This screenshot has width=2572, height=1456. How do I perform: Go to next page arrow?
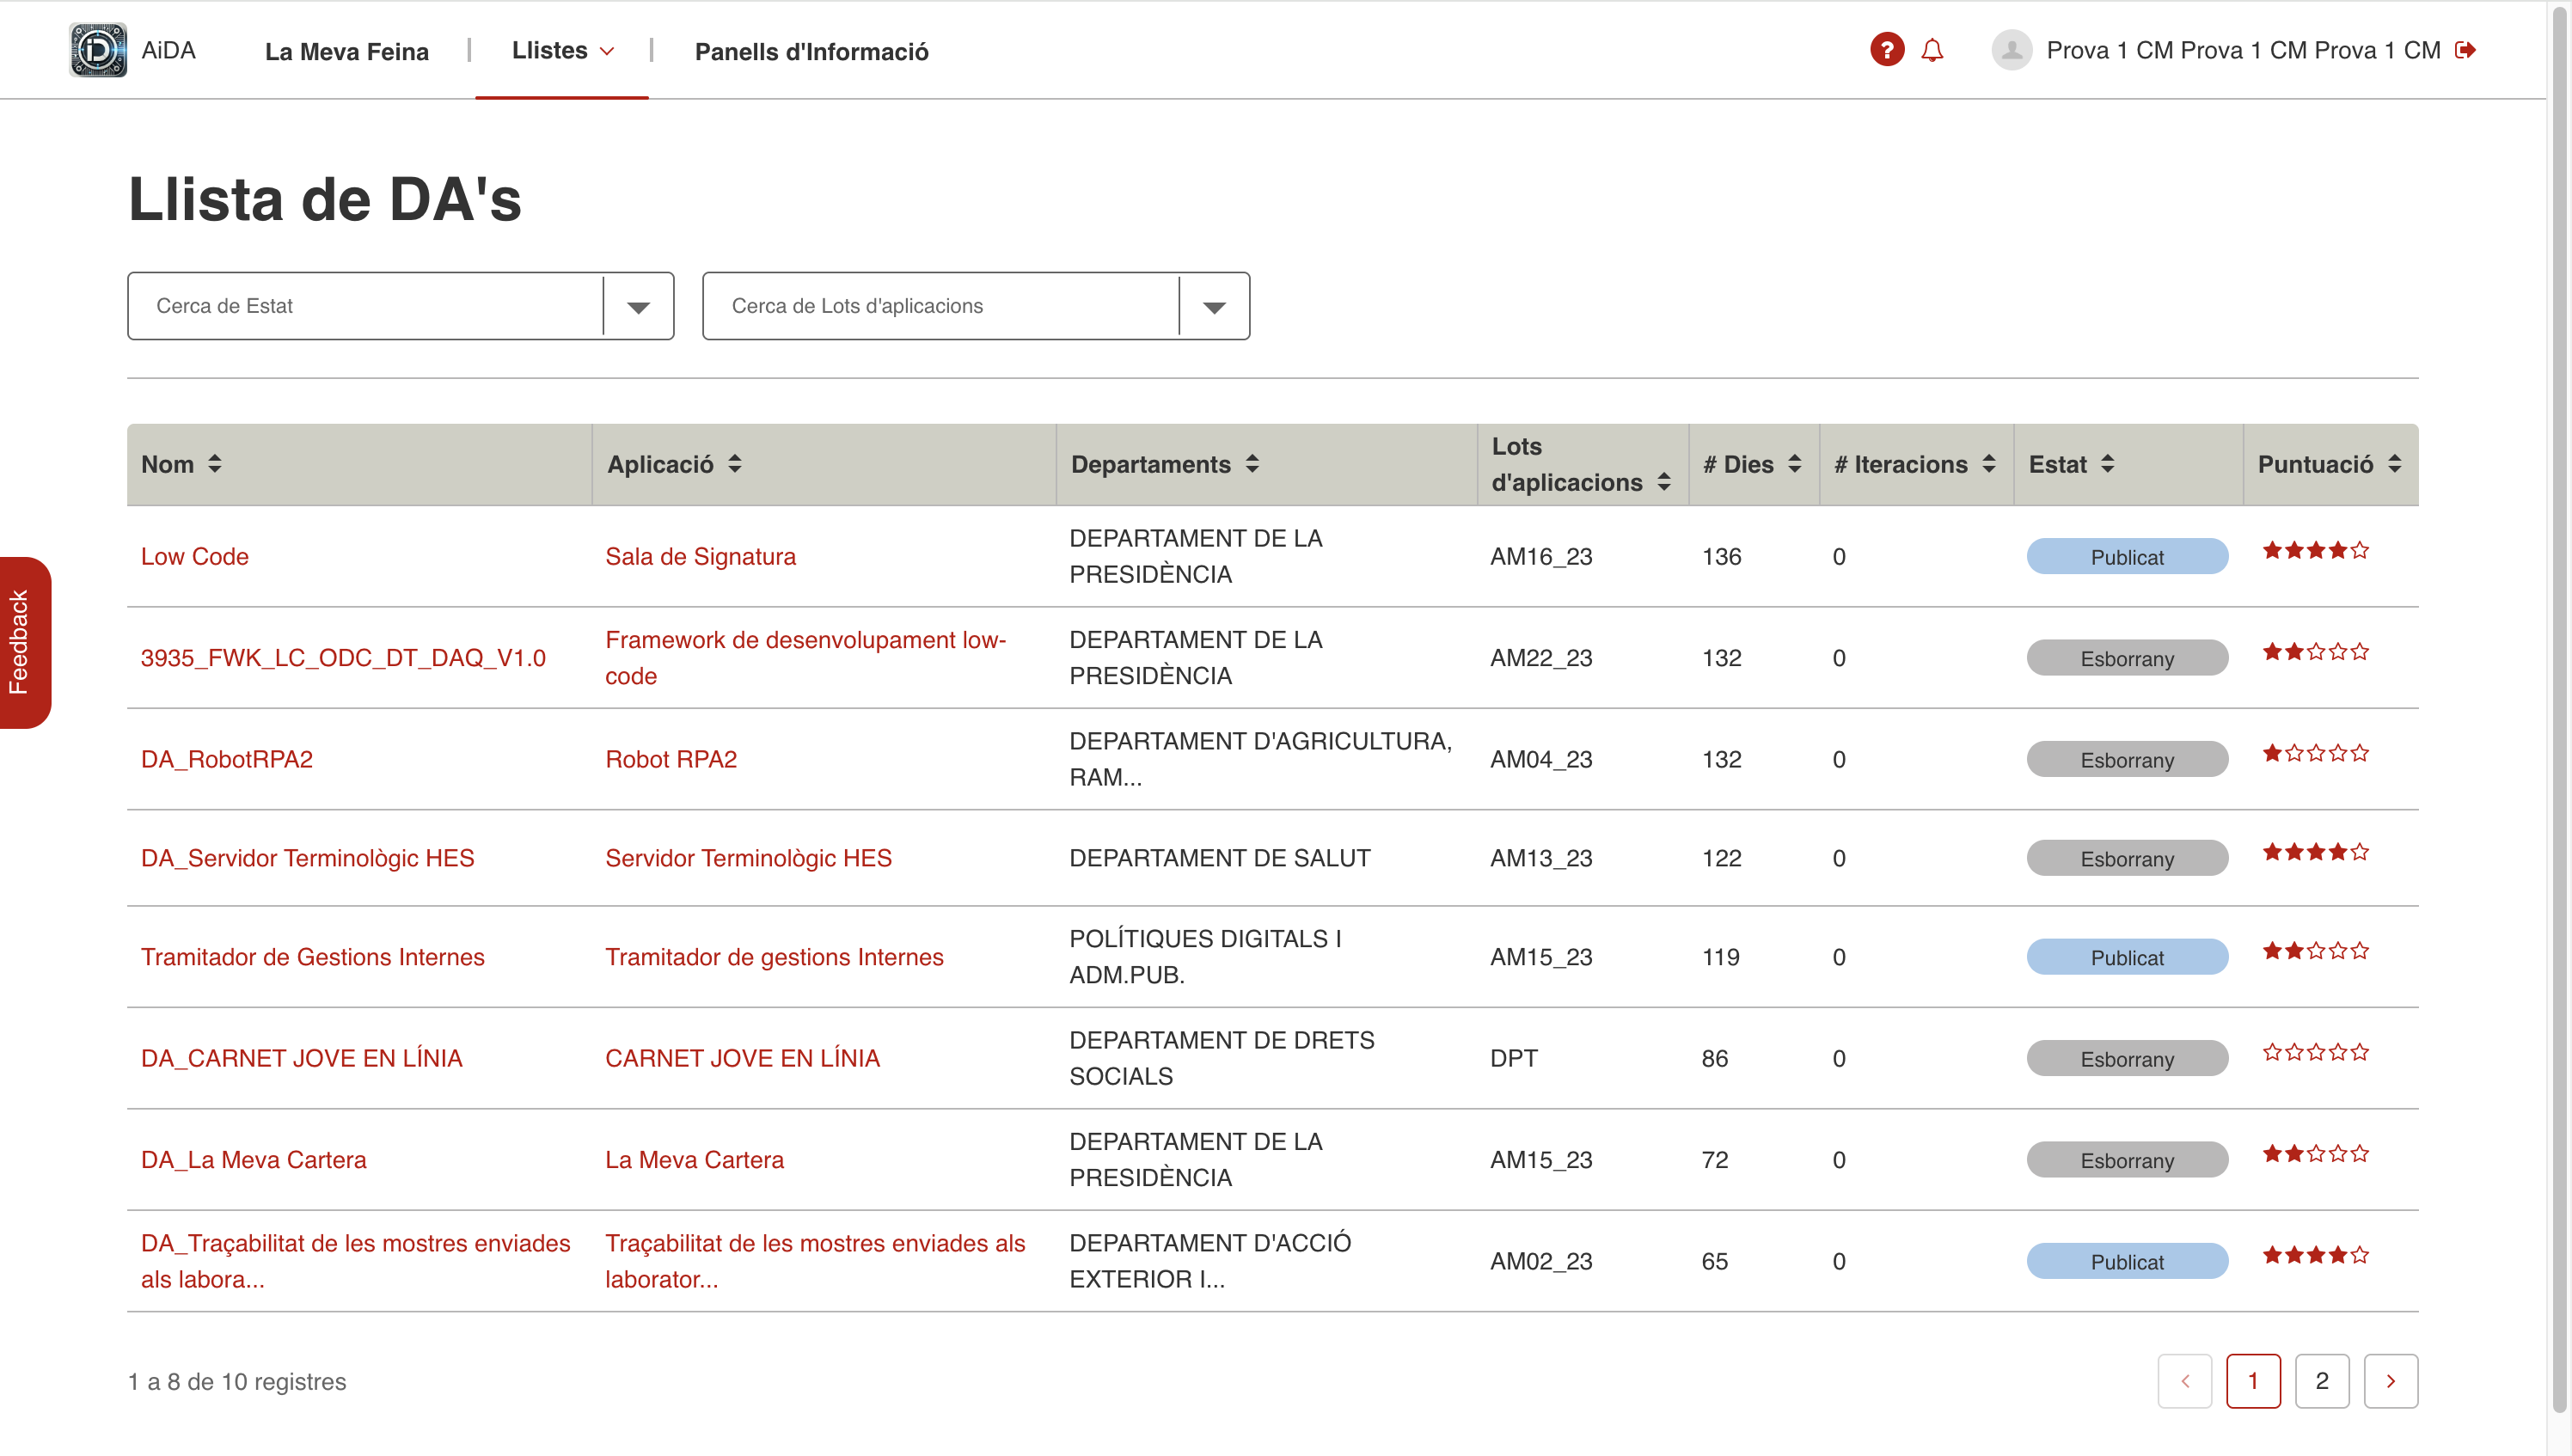(2390, 1381)
